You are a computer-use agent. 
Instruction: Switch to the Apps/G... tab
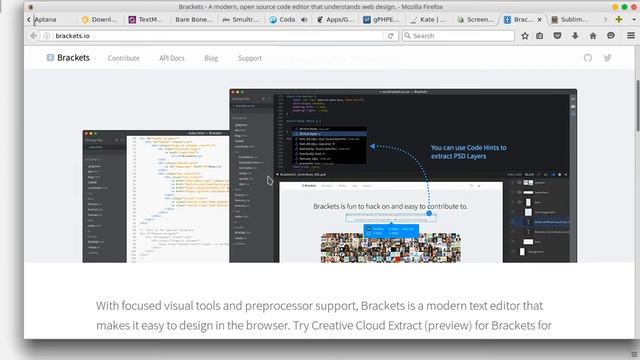pyautogui.click(x=336, y=20)
